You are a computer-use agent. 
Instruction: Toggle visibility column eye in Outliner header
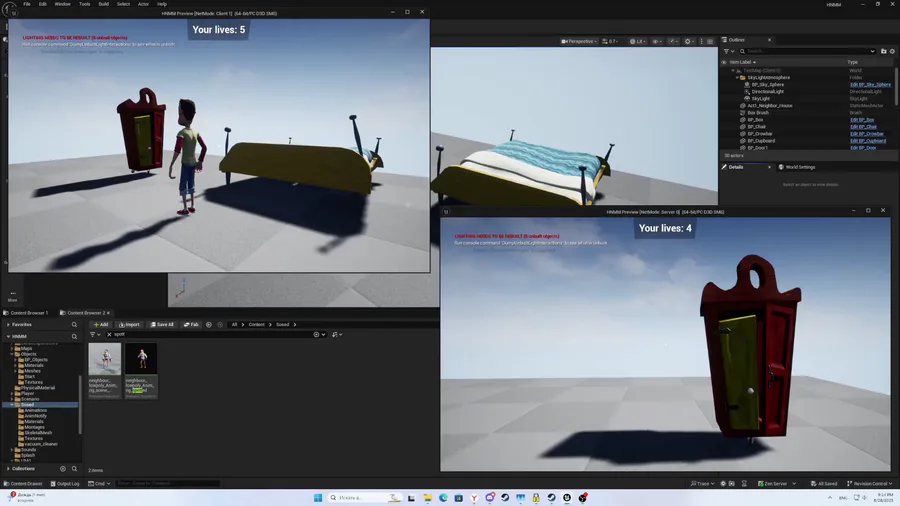pos(724,62)
